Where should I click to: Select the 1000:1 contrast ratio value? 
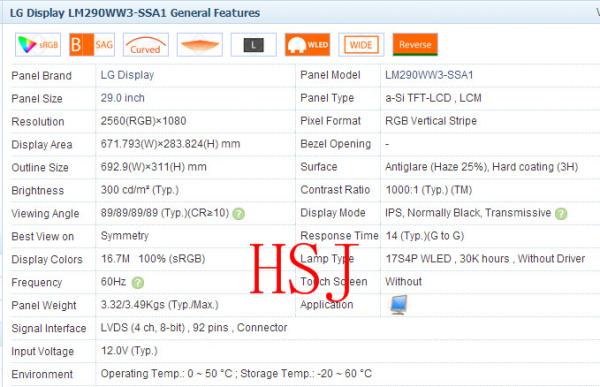(429, 190)
